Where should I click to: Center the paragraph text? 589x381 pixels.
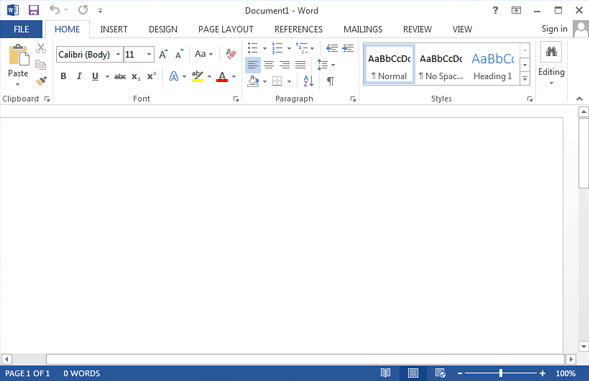click(x=269, y=65)
